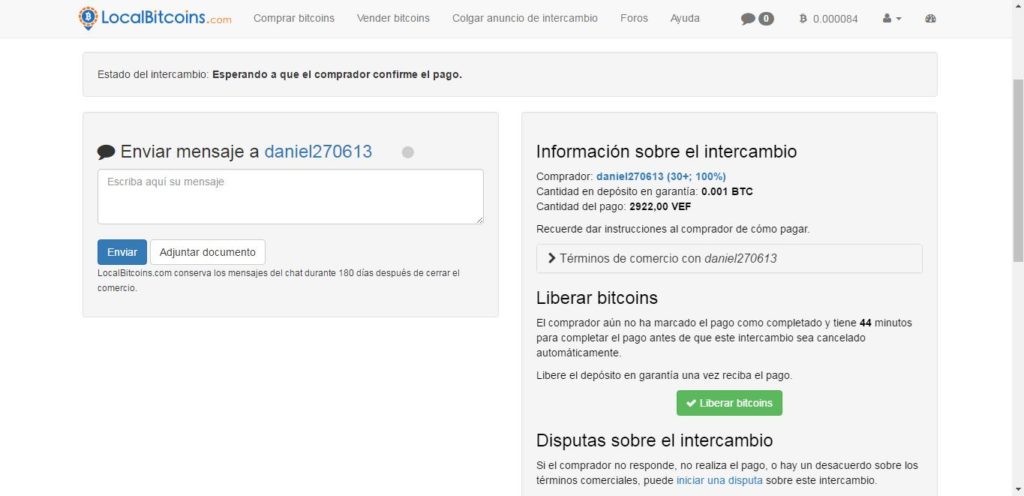Focus the message text area
The height and width of the screenshot is (496, 1024).
[291, 197]
